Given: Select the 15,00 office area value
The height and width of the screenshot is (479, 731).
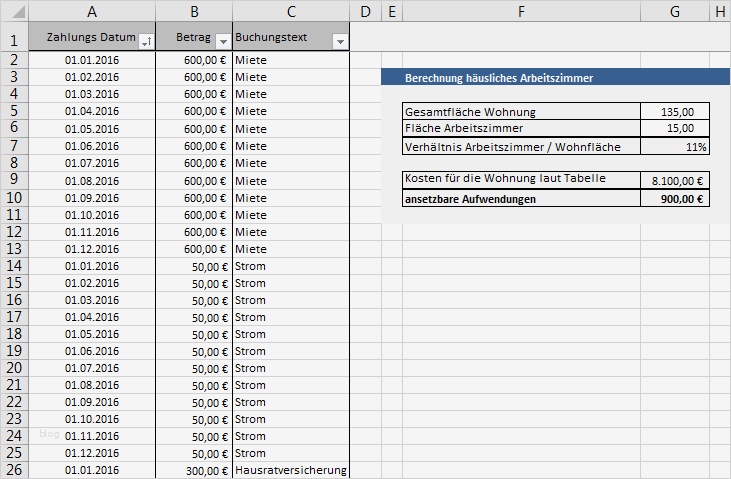Looking at the screenshot, I should (675, 128).
